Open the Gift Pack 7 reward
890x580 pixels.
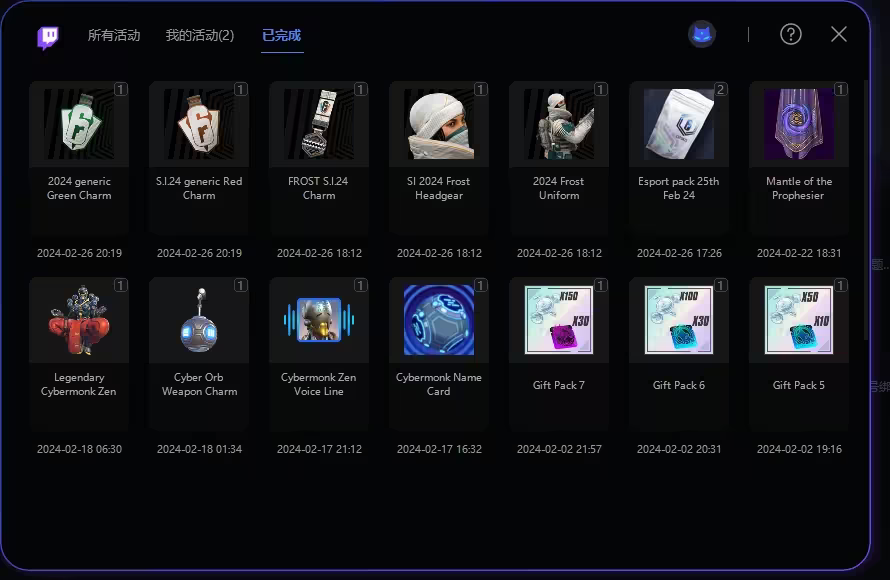(559, 354)
